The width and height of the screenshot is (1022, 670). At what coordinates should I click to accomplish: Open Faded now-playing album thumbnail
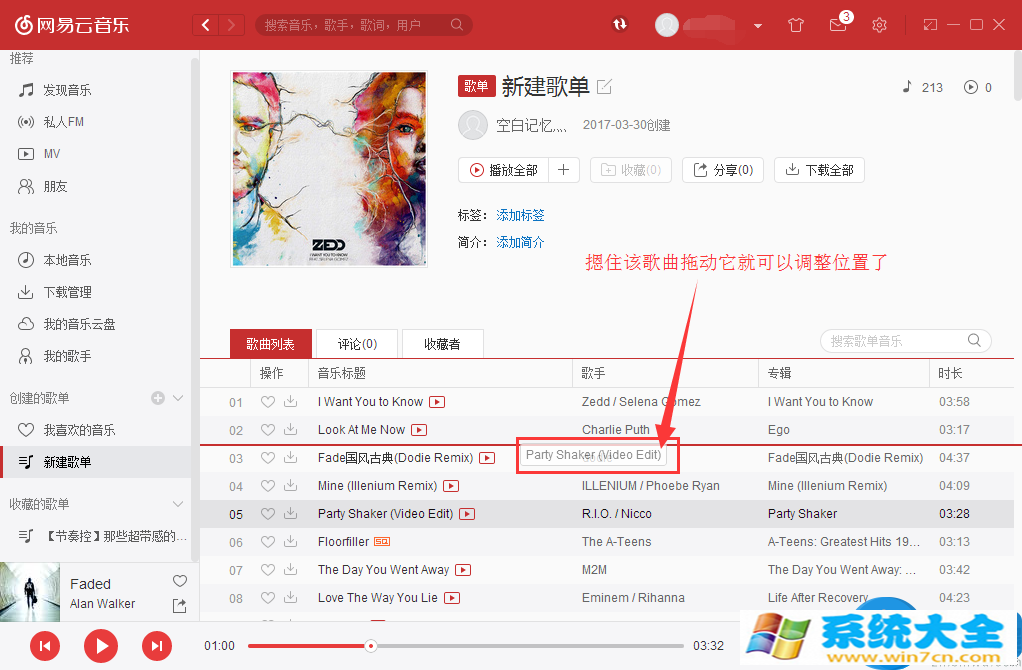(x=30, y=592)
